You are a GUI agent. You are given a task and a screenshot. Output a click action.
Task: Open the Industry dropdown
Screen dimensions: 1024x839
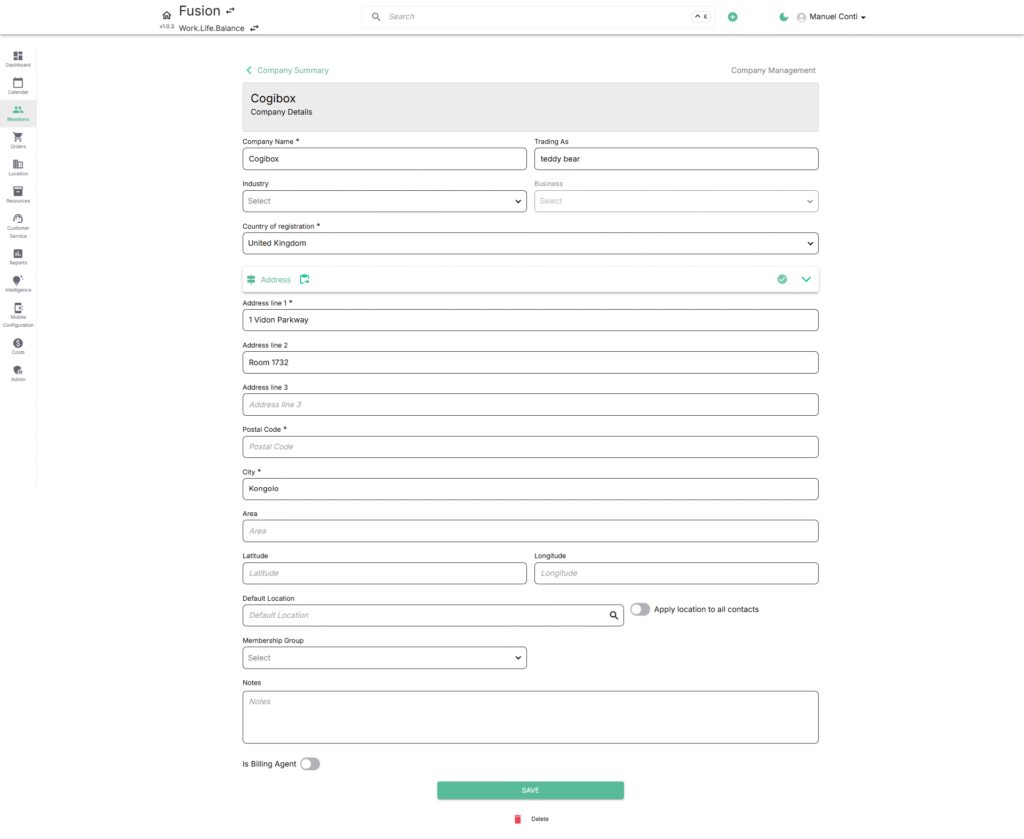pyautogui.click(x=384, y=201)
